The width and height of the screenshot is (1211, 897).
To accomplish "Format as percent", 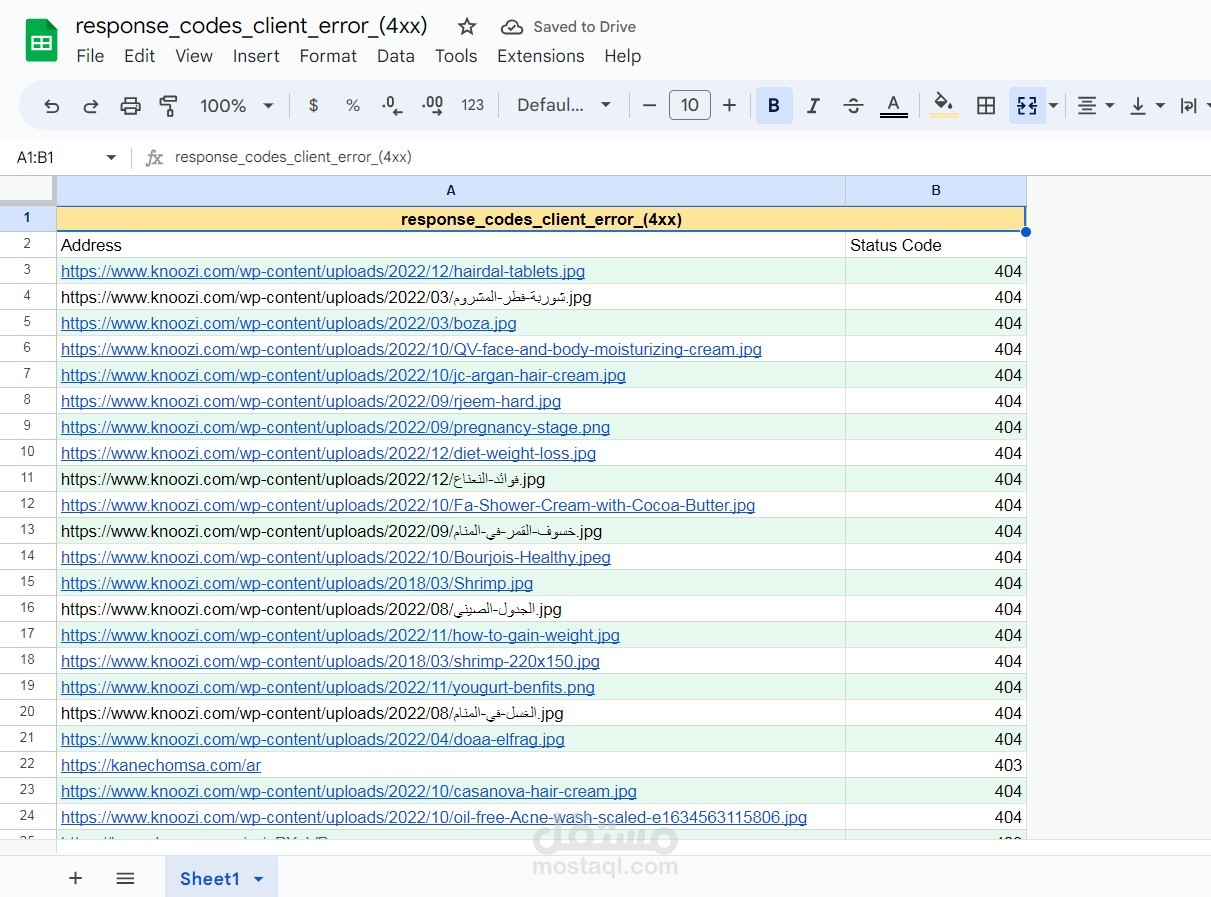I will 353,105.
